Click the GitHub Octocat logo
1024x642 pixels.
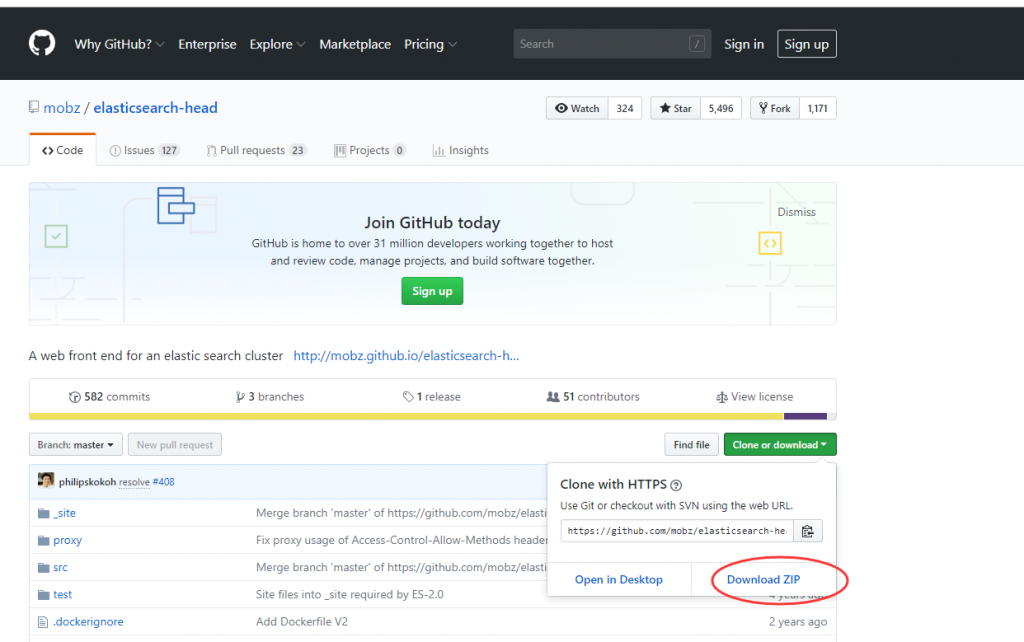coord(42,44)
